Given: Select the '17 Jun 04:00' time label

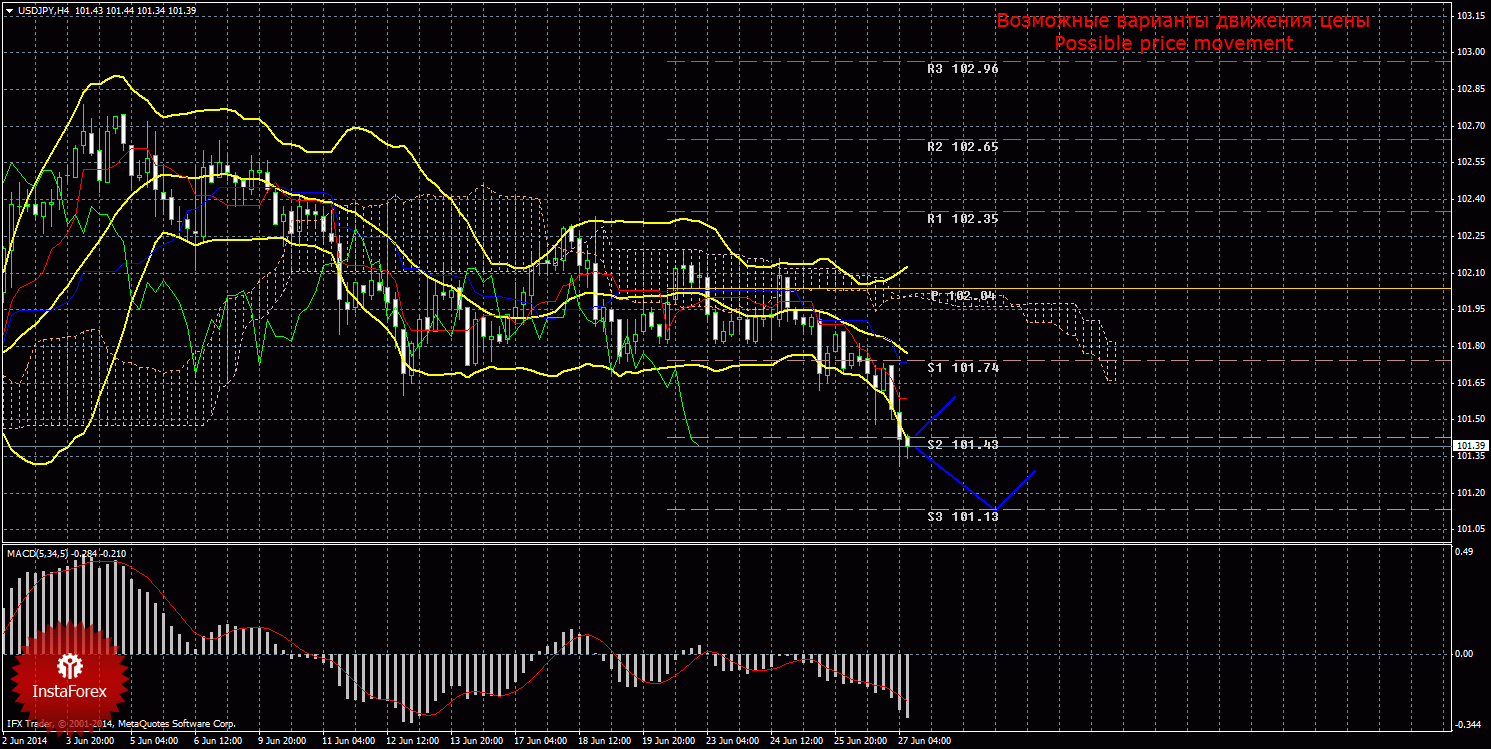Looking at the screenshot, I should (x=541, y=741).
